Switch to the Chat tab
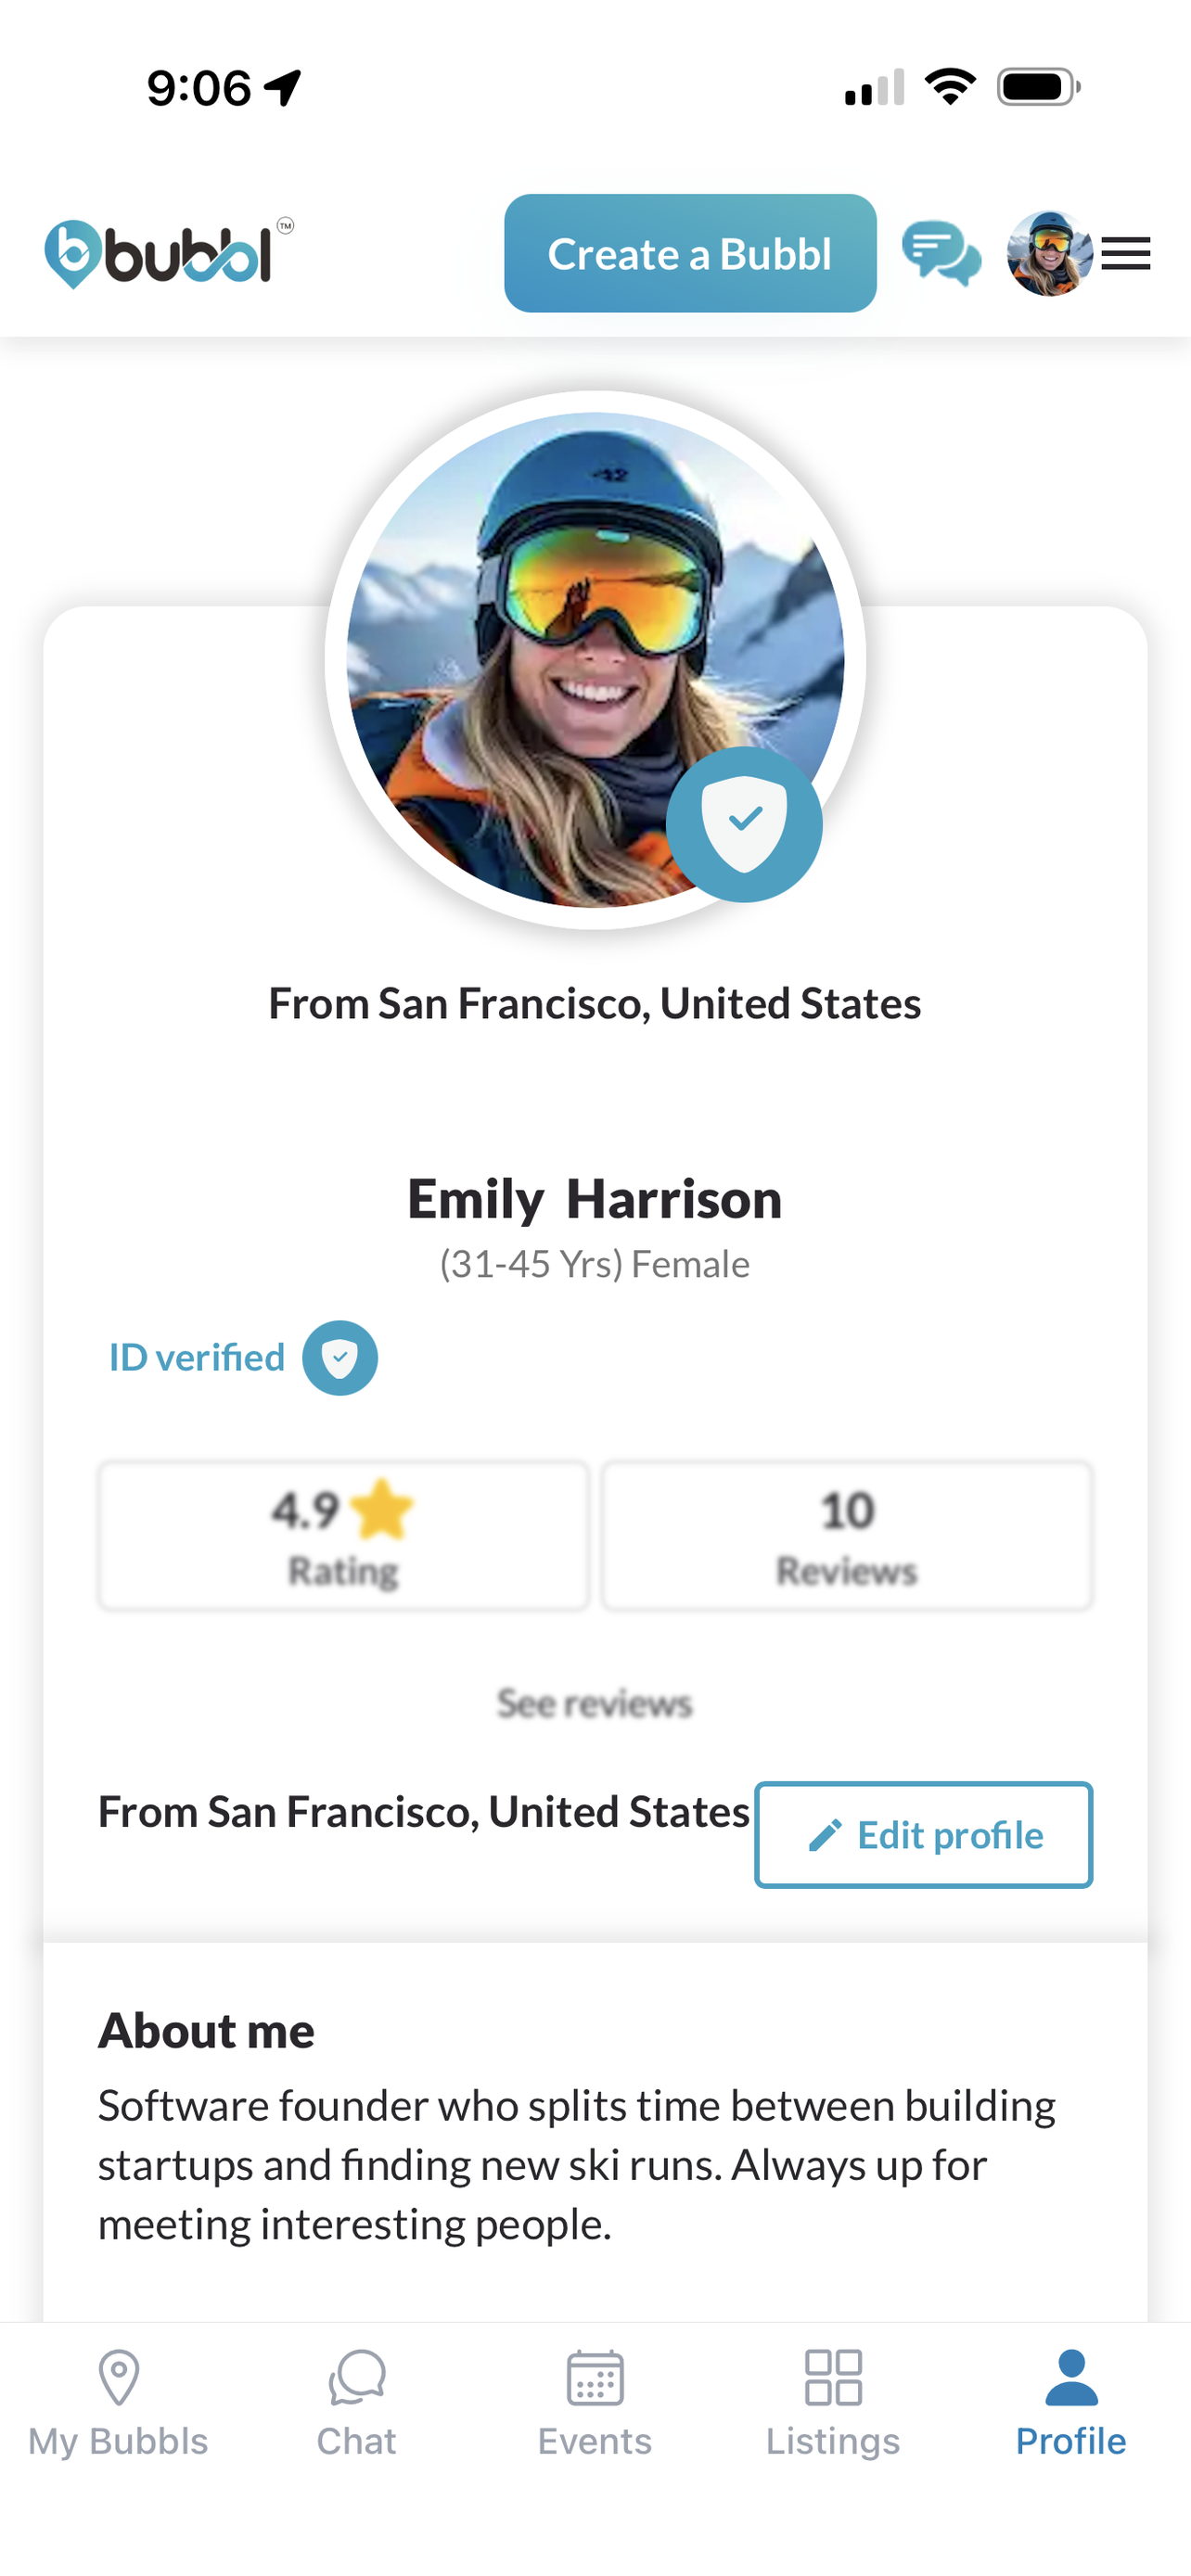 (x=356, y=2403)
